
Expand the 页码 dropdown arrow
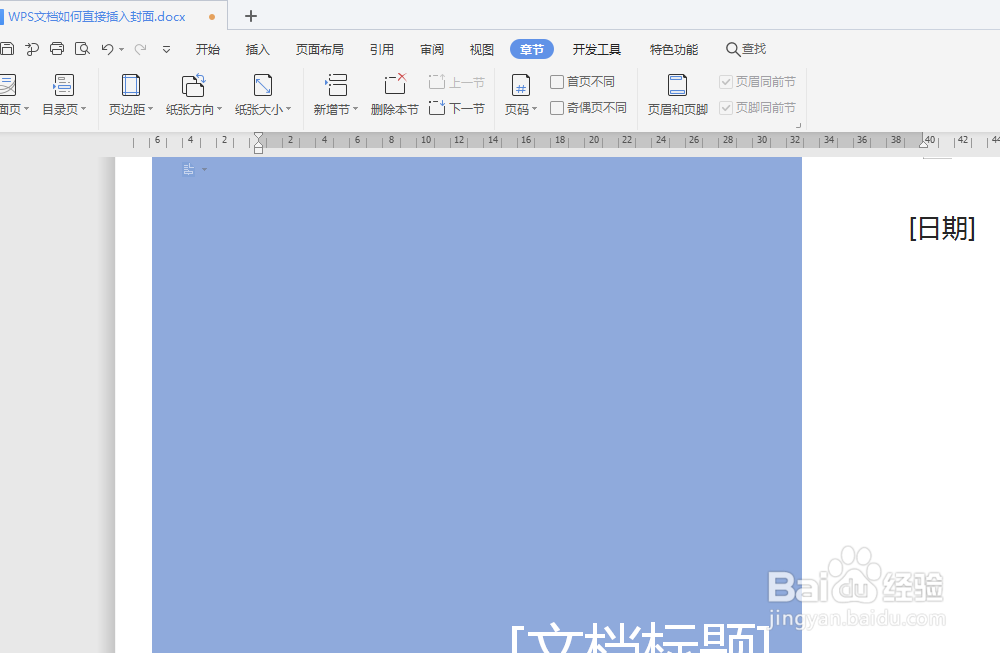pos(534,109)
